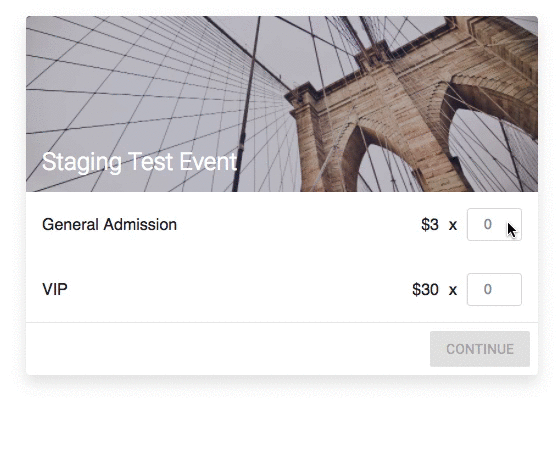Image resolution: width=560 pixels, height=468 pixels.
Task: Click the VIP ticket label
Action: coord(55,289)
